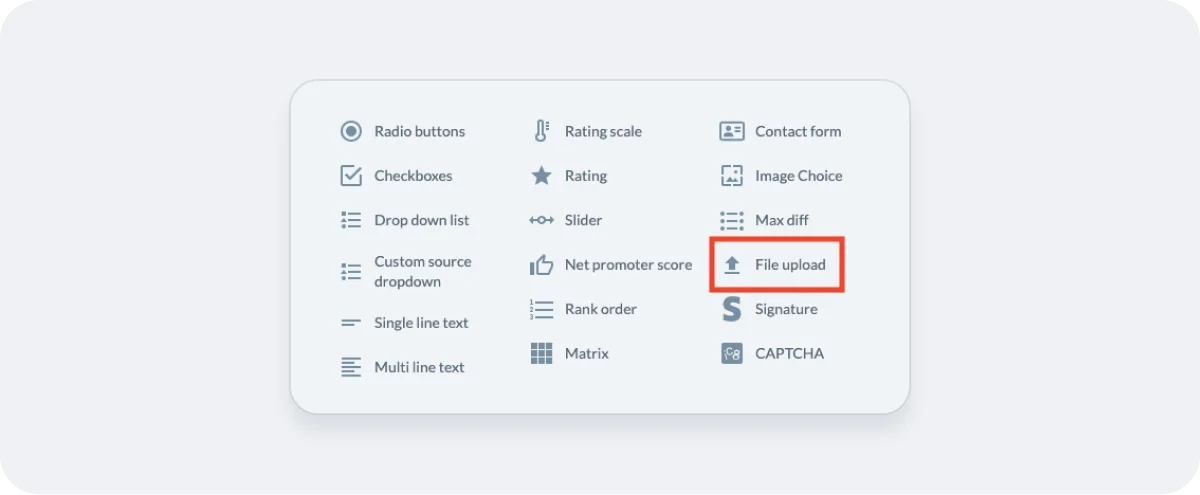The width and height of the screenshot is (1200, 495).
Task: Choose the "Rating" label beside the star
Action: (586, 176)
